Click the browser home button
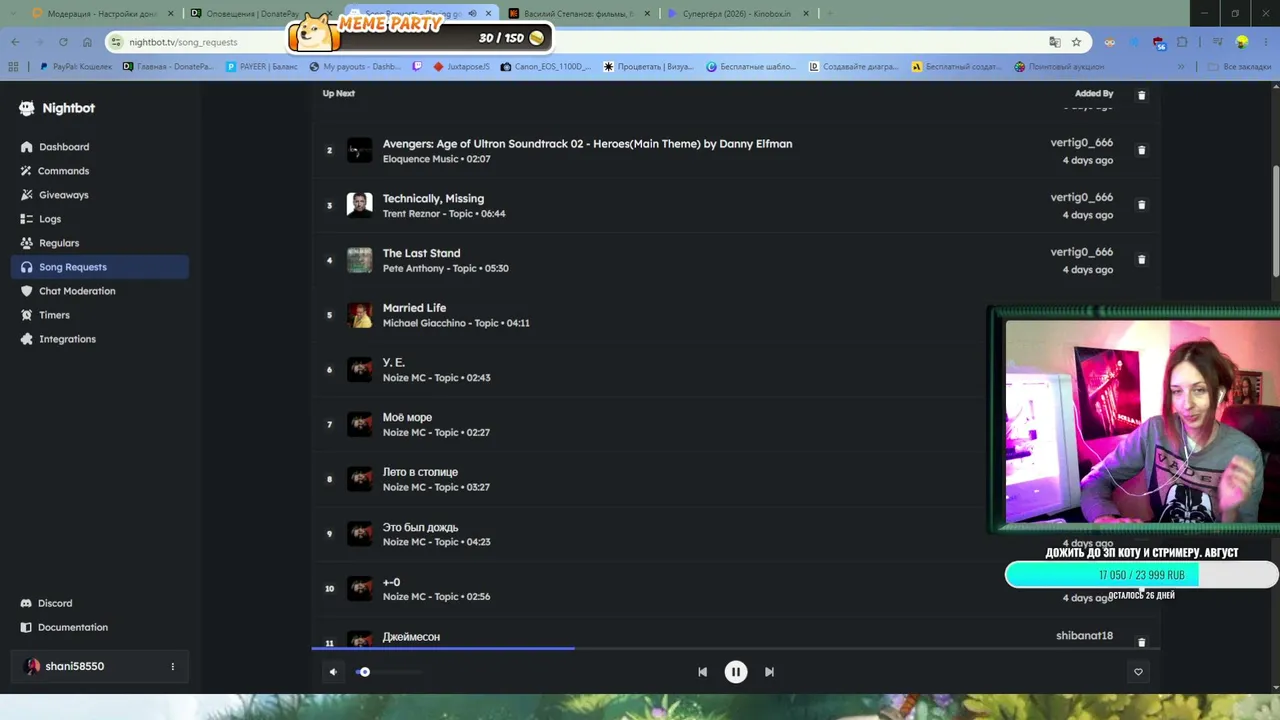This screenshot has height=720, width=1280. click(x=87, y=42)
